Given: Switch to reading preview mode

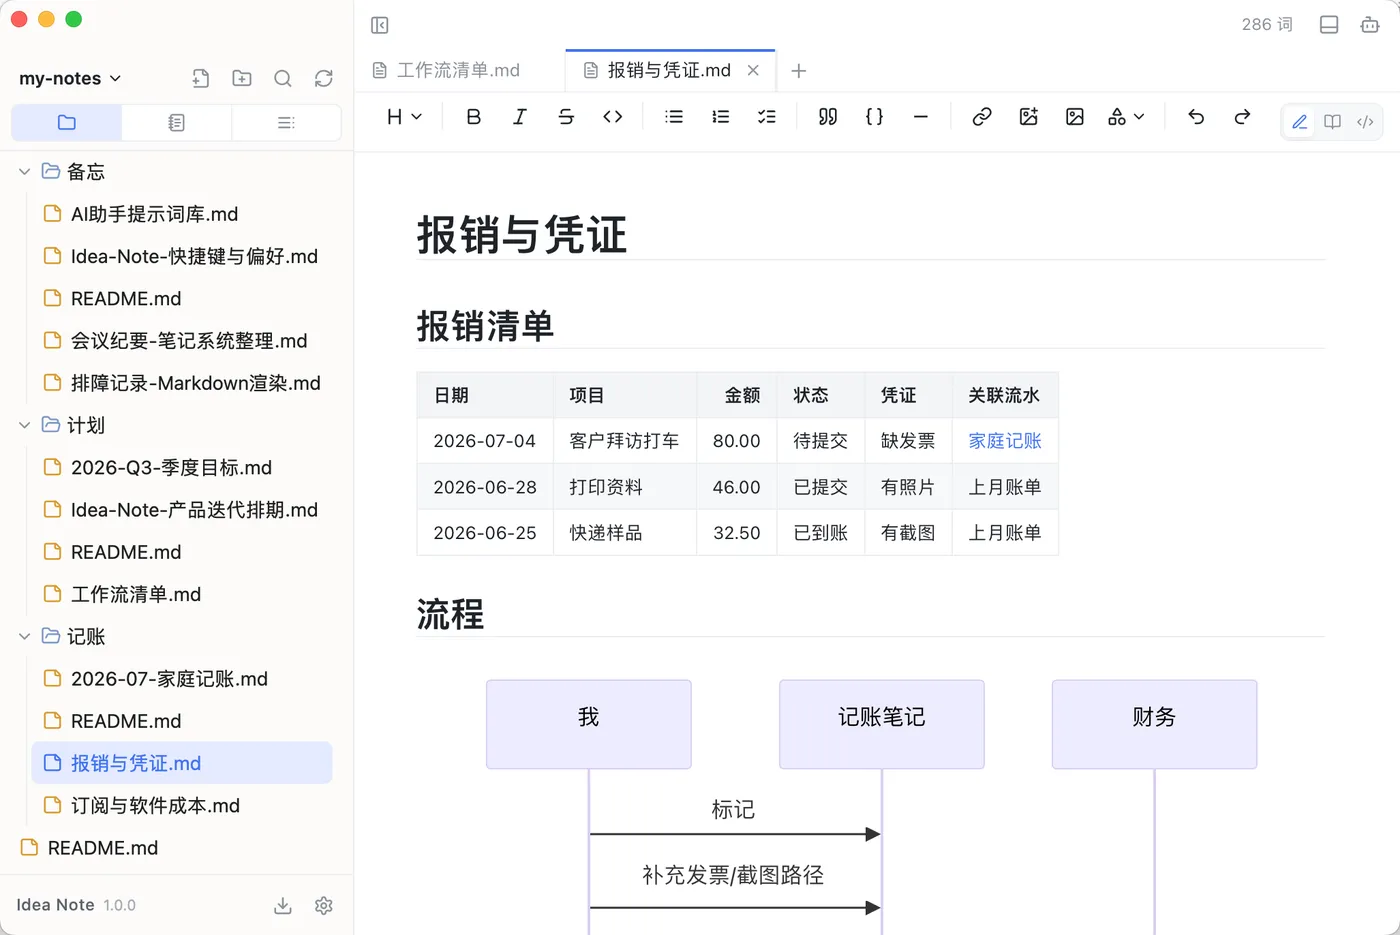Looking at the screenshot, I should coord(1332,122).
